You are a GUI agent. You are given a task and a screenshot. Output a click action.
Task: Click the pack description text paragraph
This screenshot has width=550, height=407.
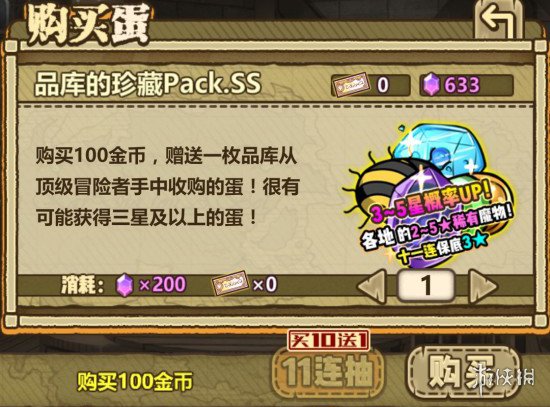coord(167,187)
